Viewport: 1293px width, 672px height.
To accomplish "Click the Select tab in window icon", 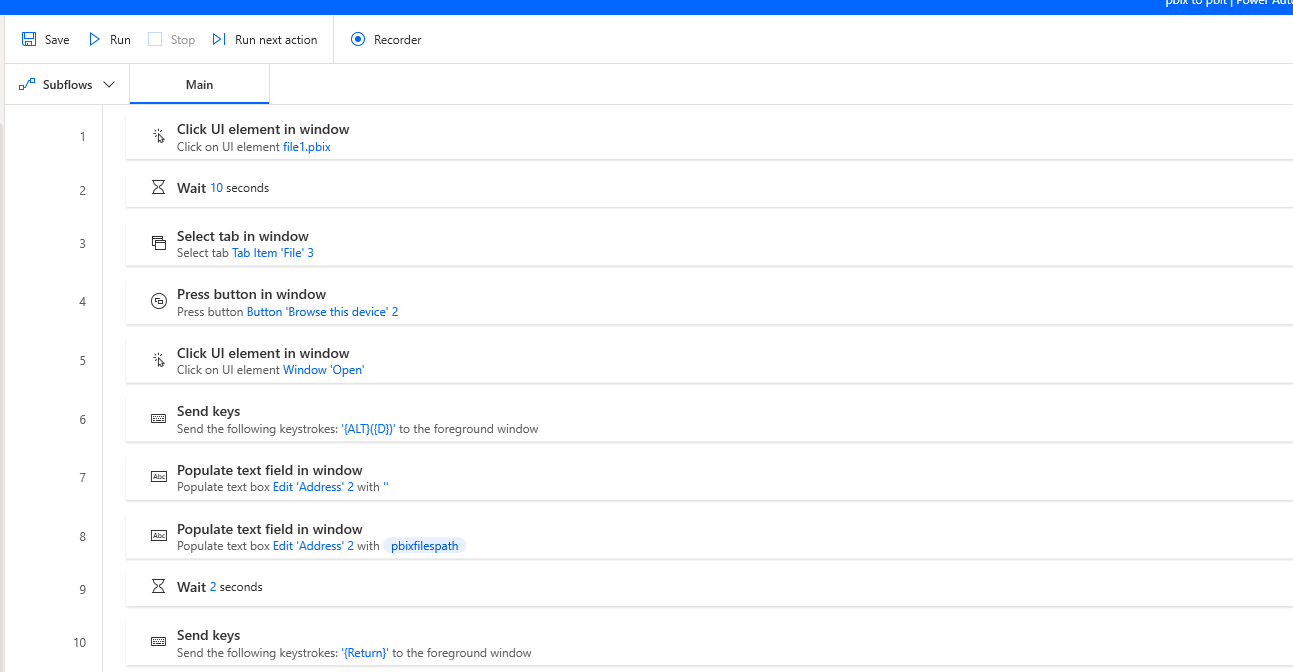I will tap(158, 243).
